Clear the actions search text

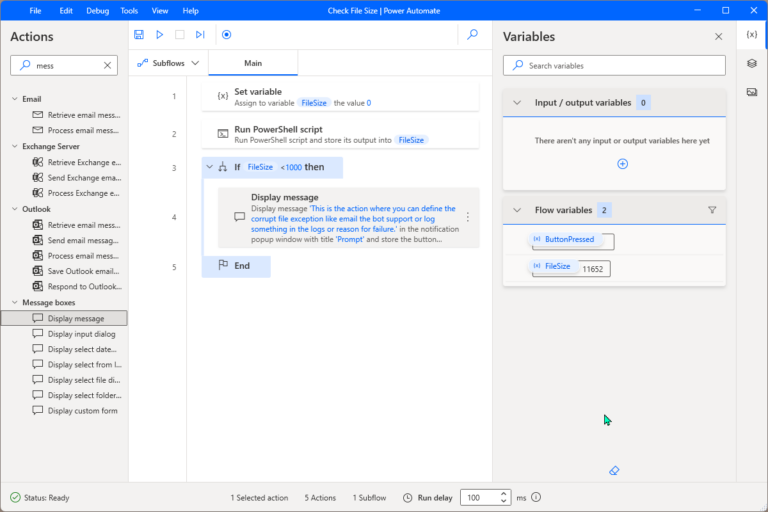click(x=107, y=65)
